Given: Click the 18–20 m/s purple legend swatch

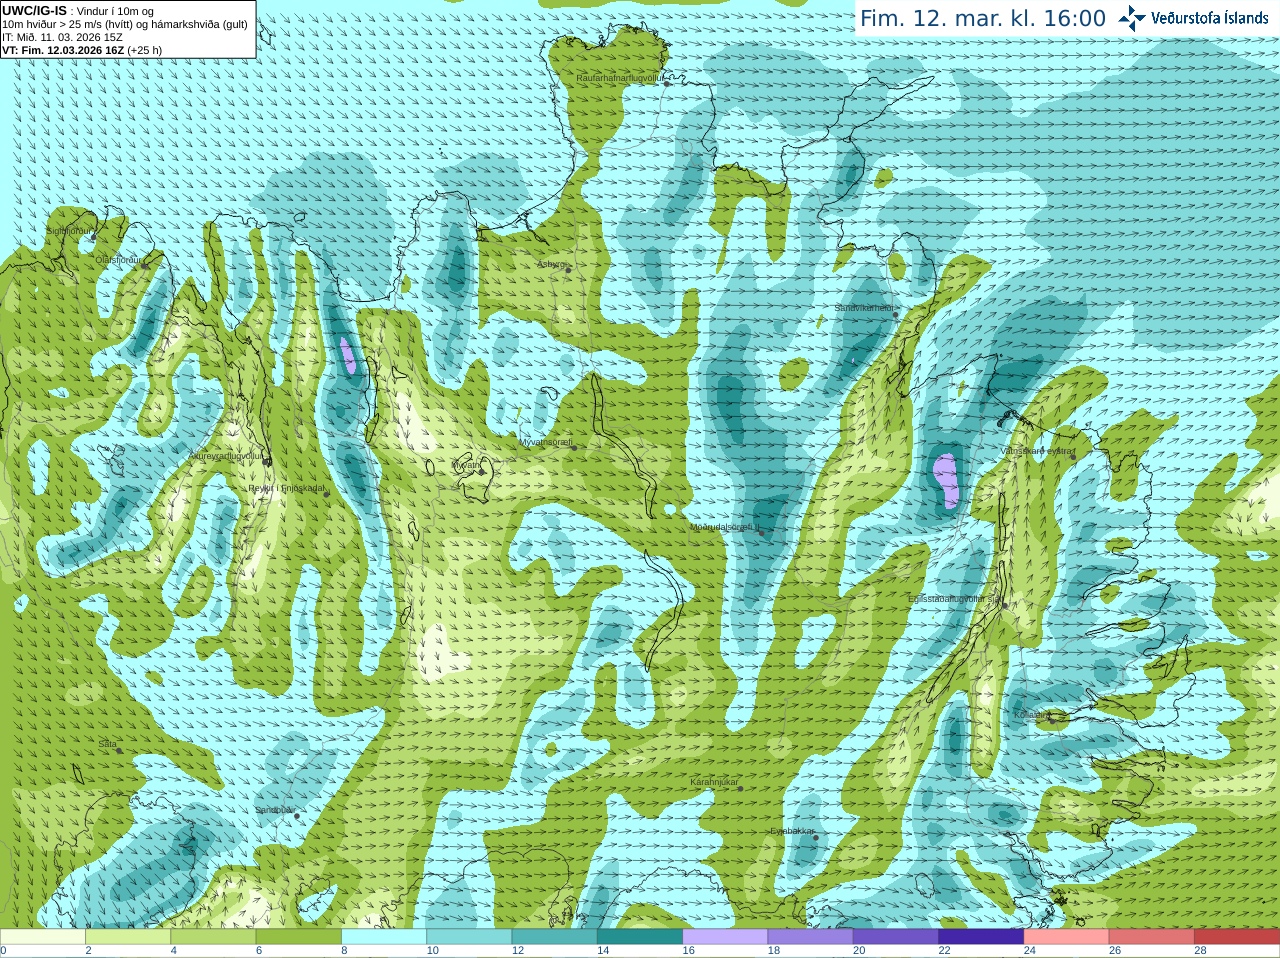Looking at the screenshot, I should pos(810,937).
